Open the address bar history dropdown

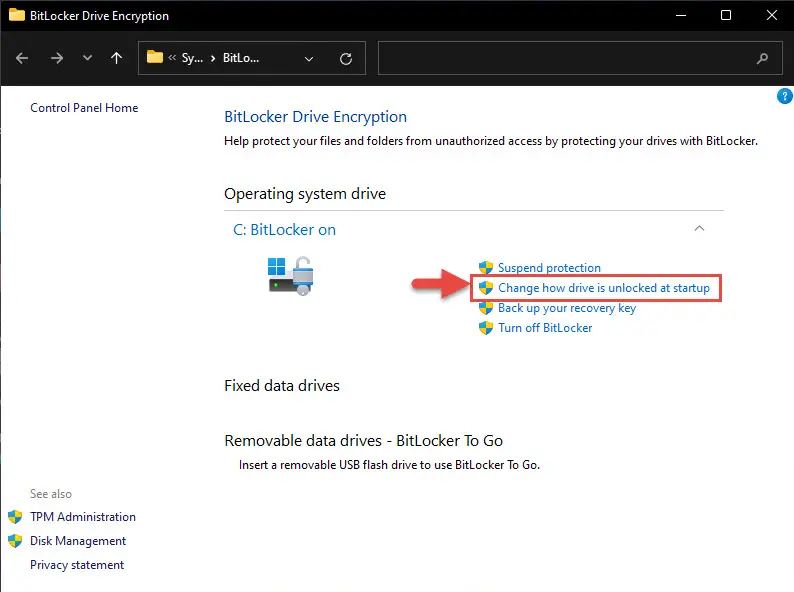pyautogui.click(x=308, y=58)
